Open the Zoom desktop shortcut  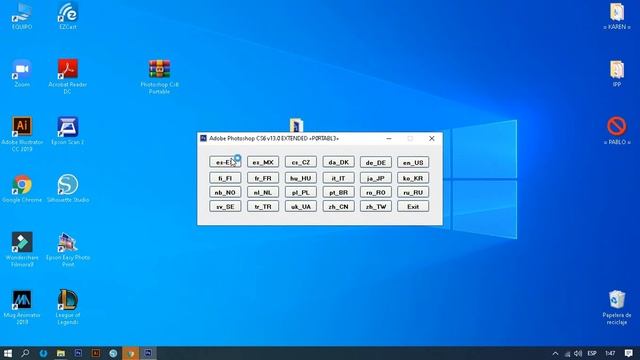pos(22,73)
